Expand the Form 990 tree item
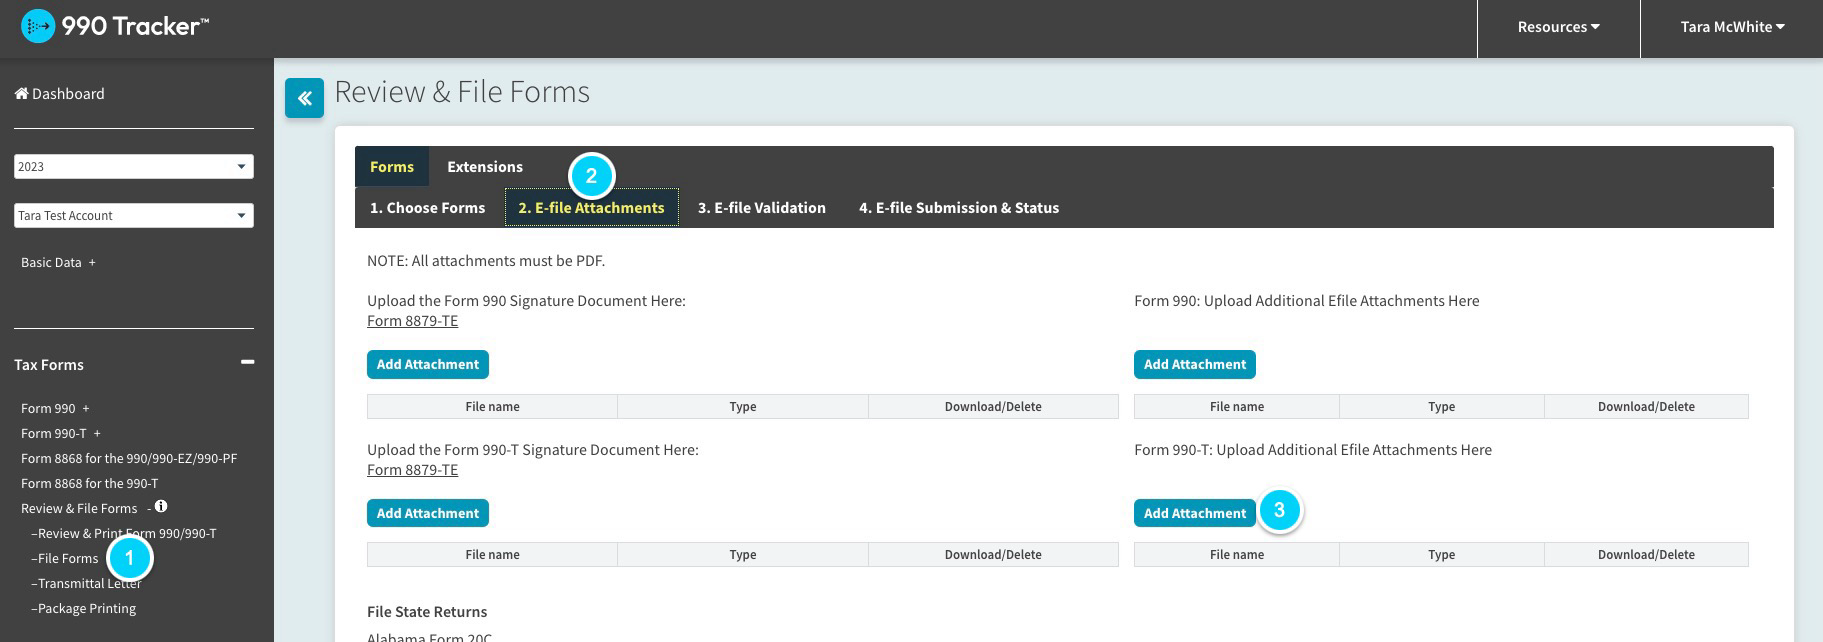The width and height of the screenshot is (1823, 642). 86,409
